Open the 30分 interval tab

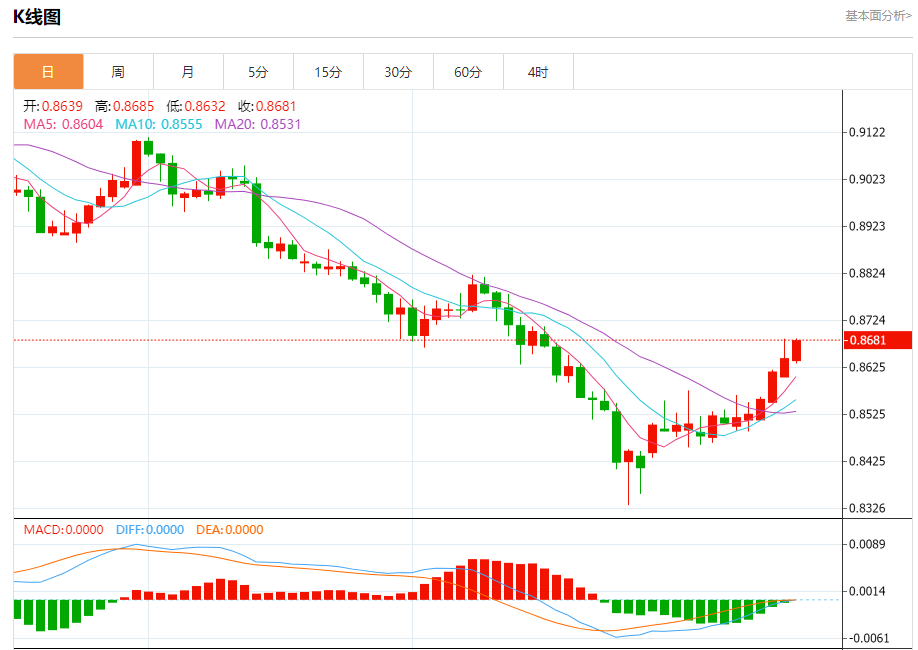coord(398,72)
